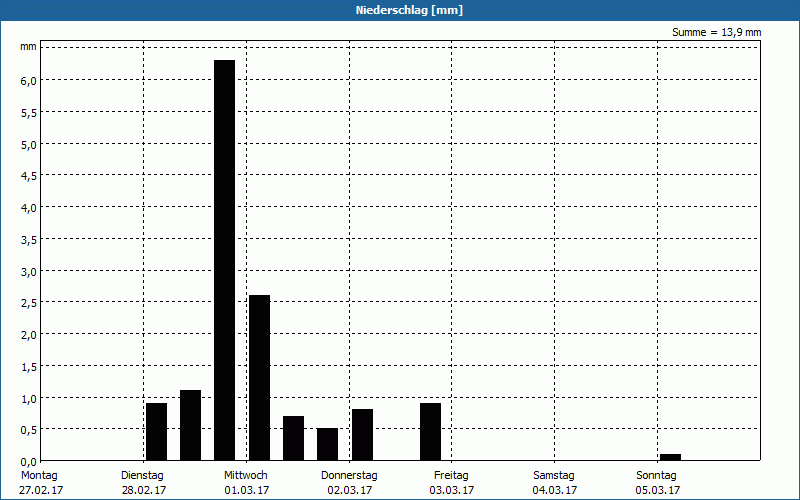Viewport: 800px width, 500px height.
Task: Click the Montag day label
Action: coord(39,476)
